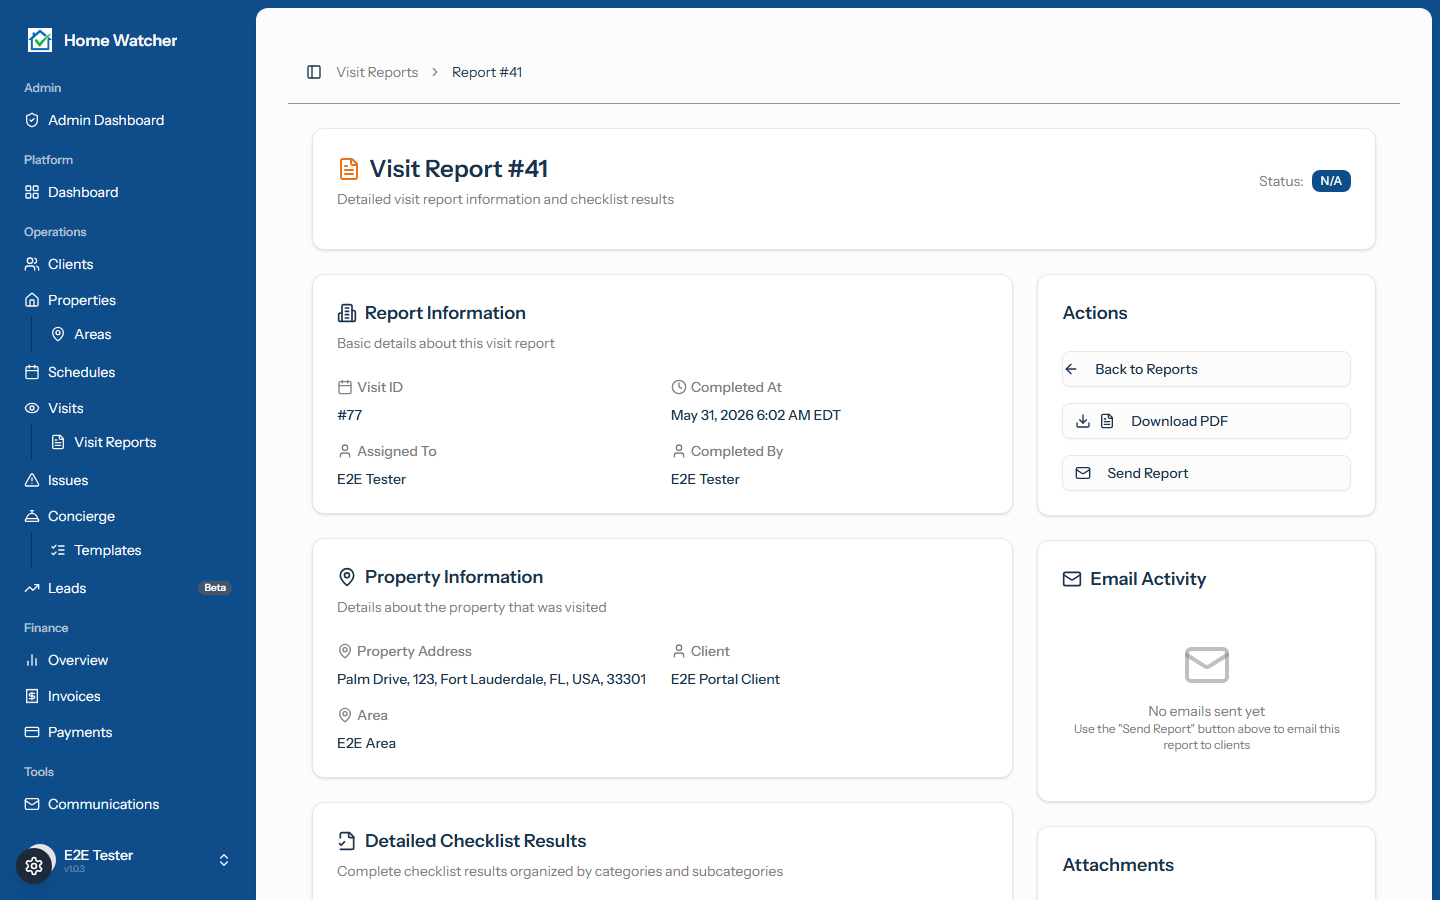The image size is (1440, 900).
Task: Click the N/A status badge
Action: [x=1331, y=181]
